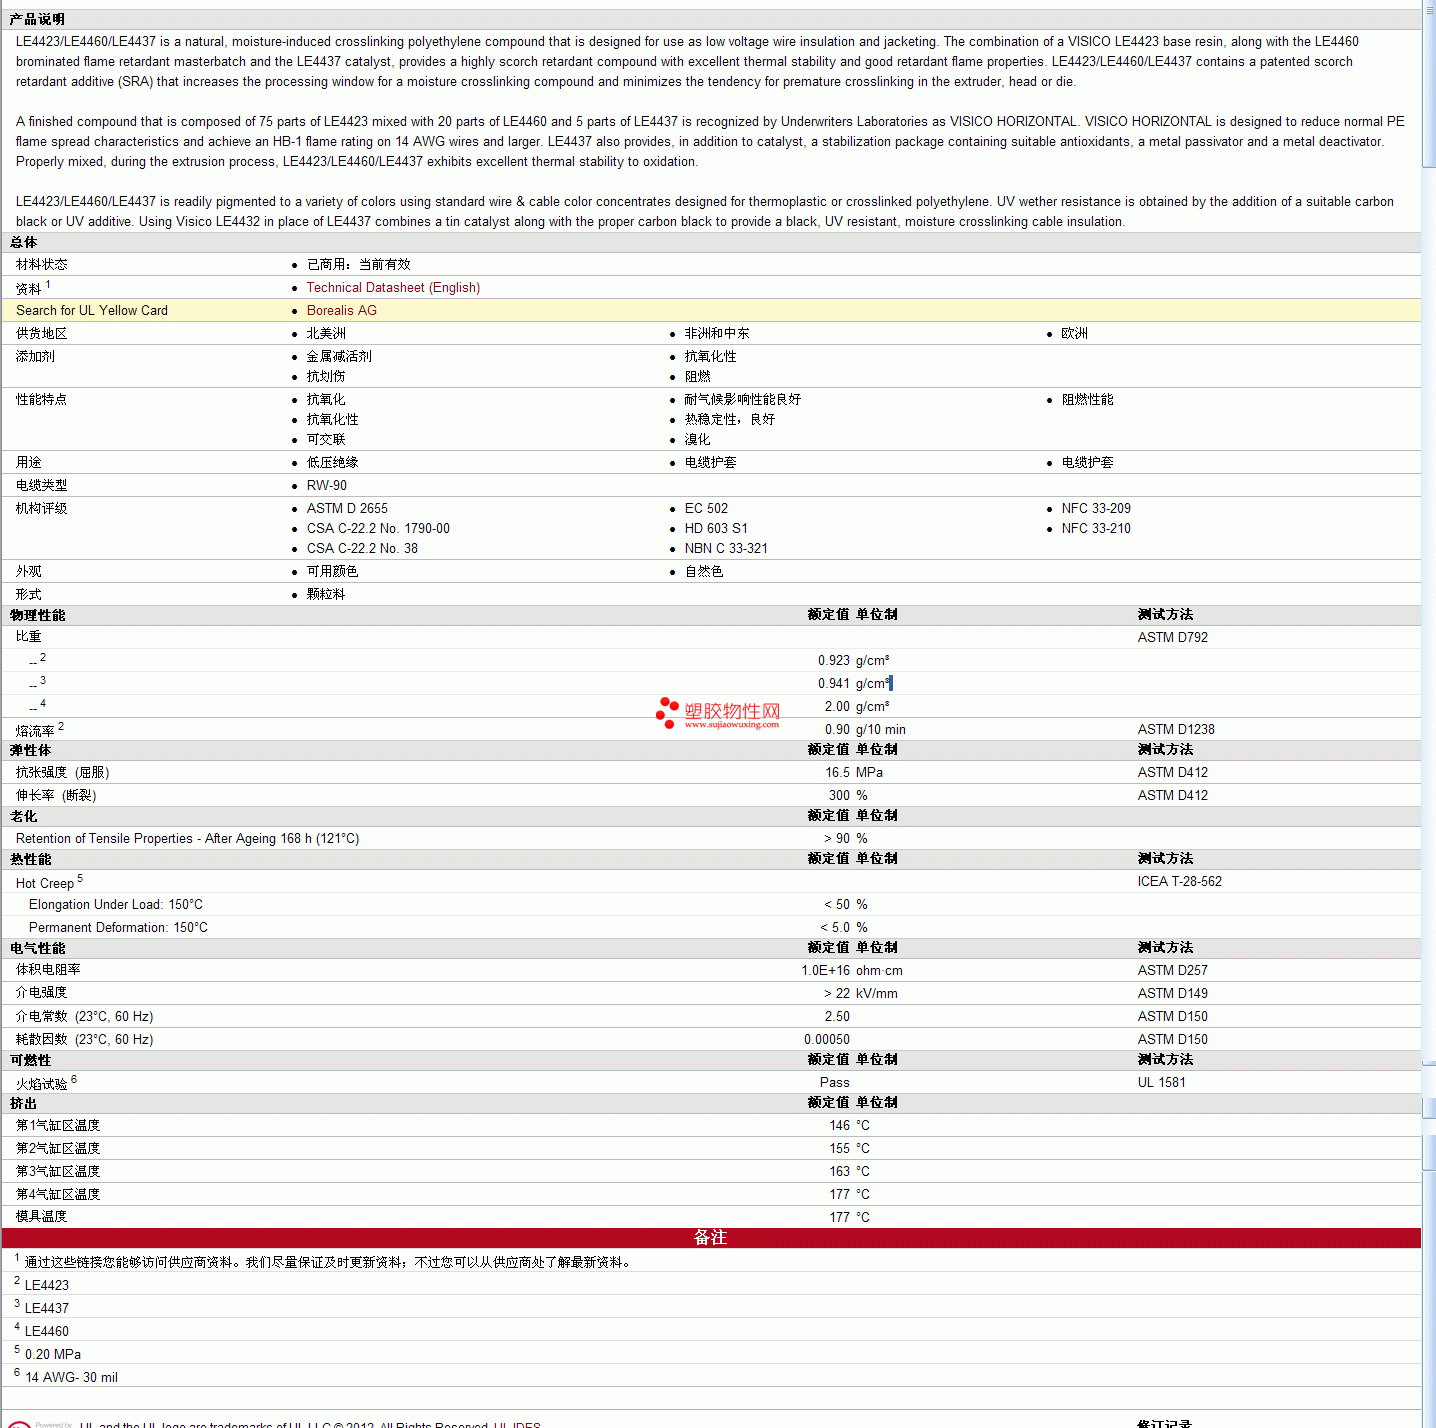Click the 低压绝缘 usage entry
Image resolution: width=1436 pixels, height=1428 pixels.
point(332,462)
